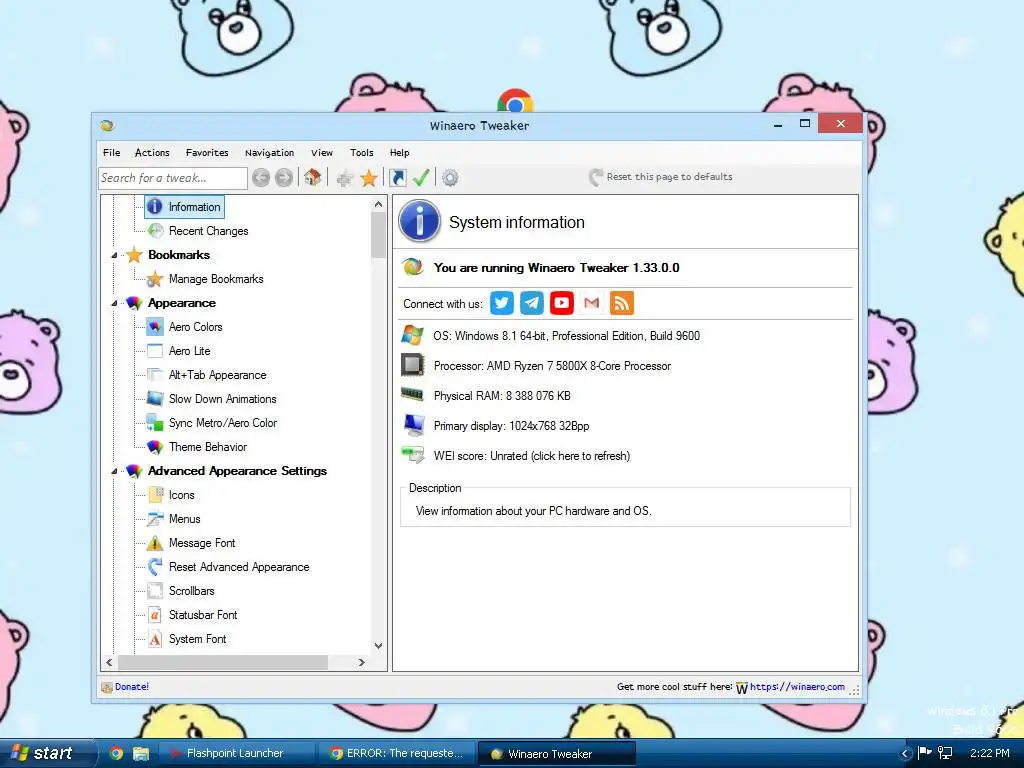Screen dimensions: 1024x768
Task: Select Alt+Tab Appearance in the tree
Action: 217,375
